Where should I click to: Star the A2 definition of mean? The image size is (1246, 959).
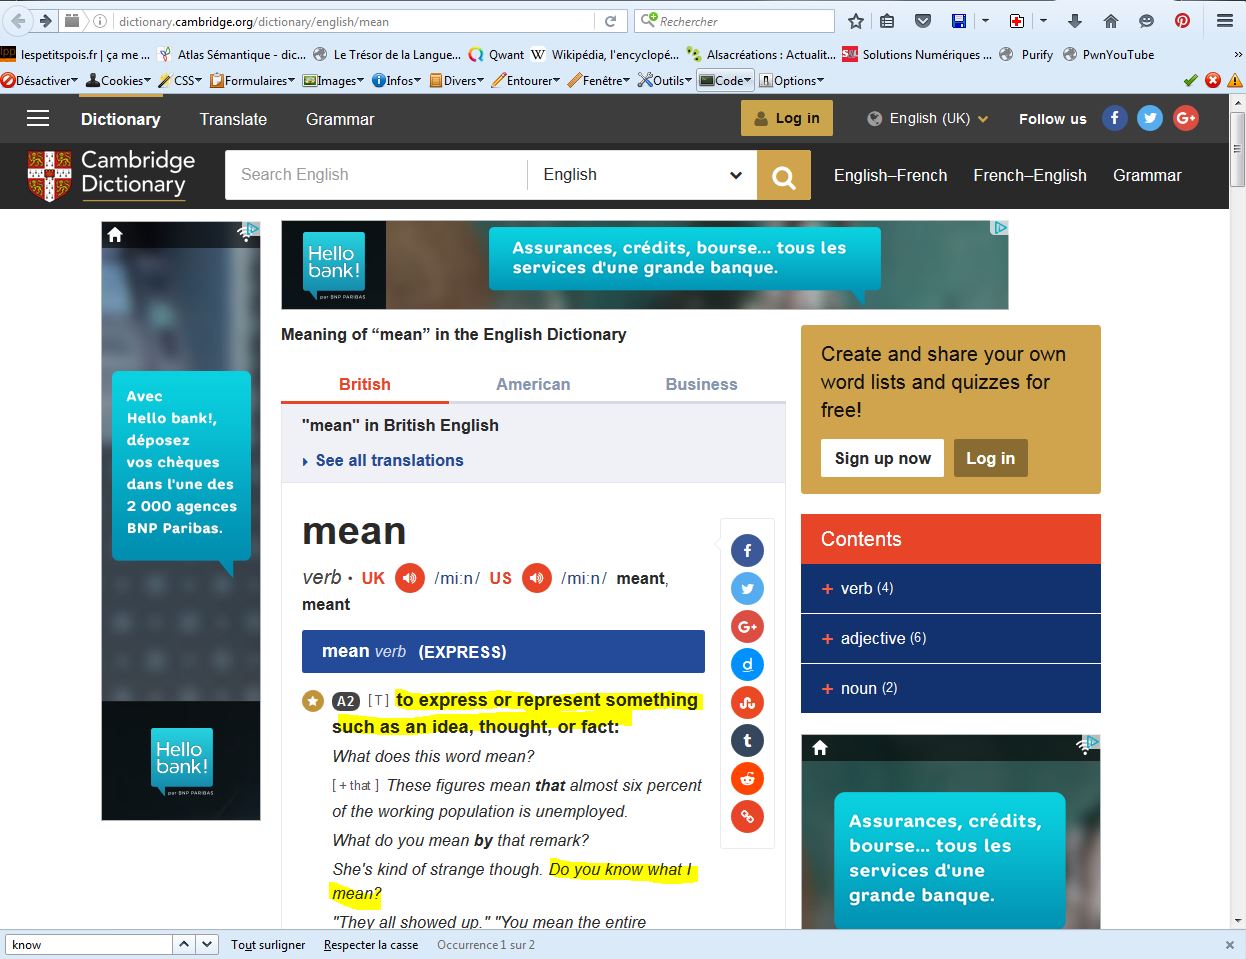pos(313,701)
